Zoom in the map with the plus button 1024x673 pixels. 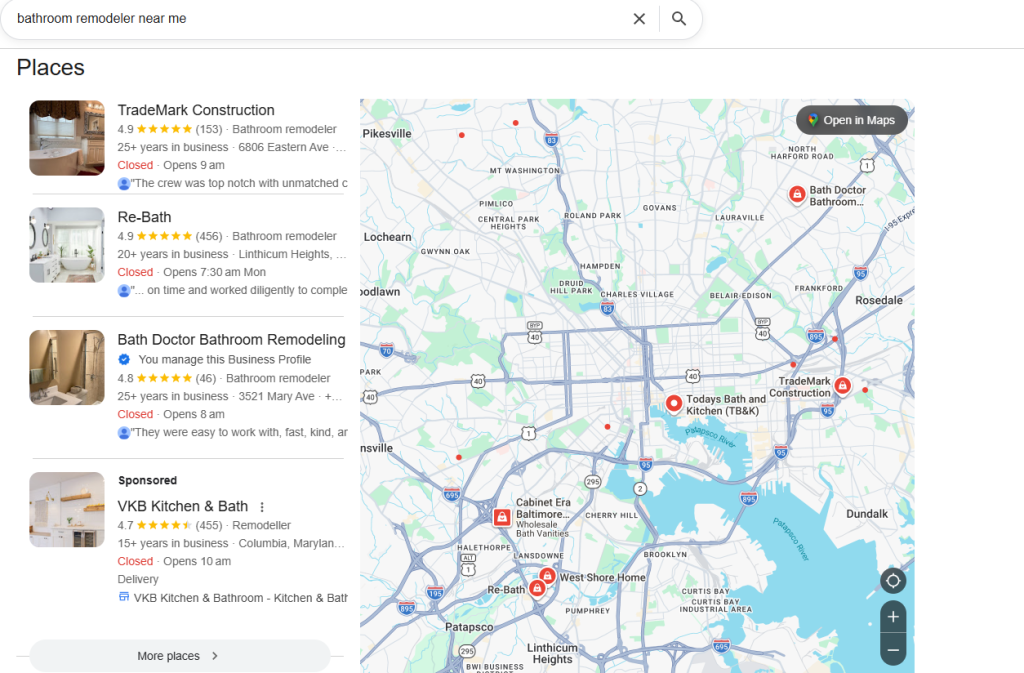893,617
